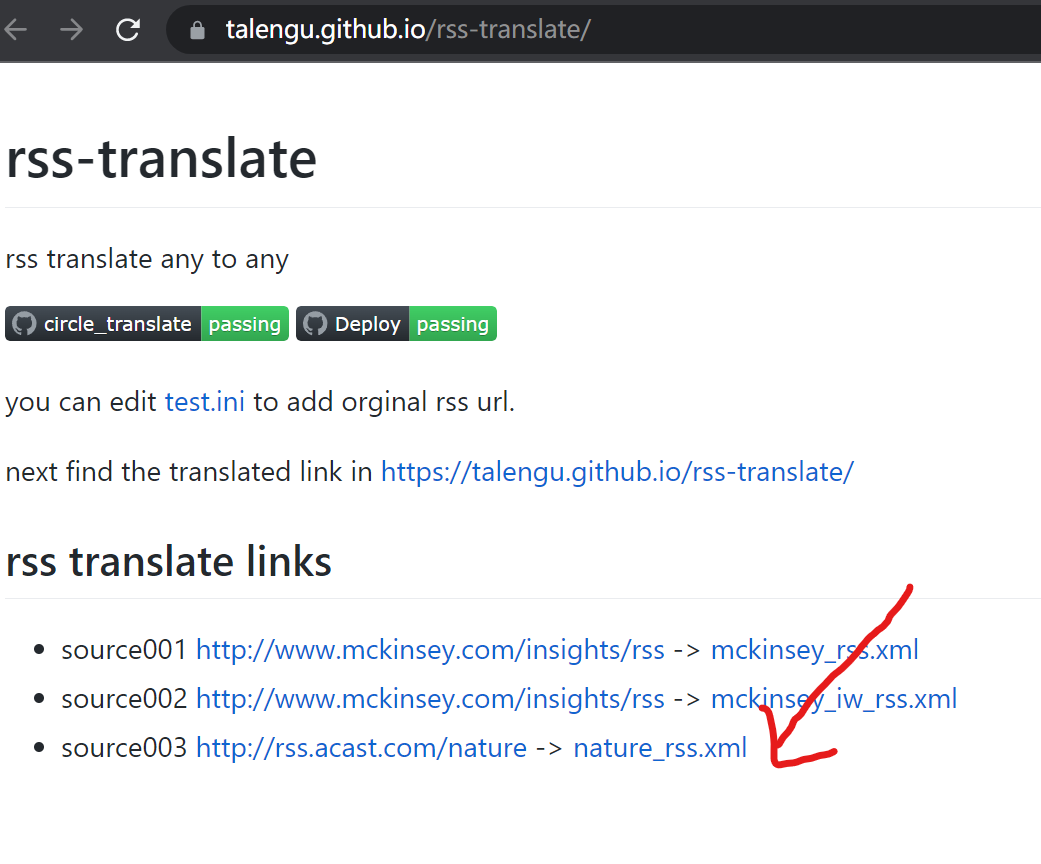Click the GitHub logo on Deploy badge
Screen dimensions: 1041x864
[x=315, y=324]
